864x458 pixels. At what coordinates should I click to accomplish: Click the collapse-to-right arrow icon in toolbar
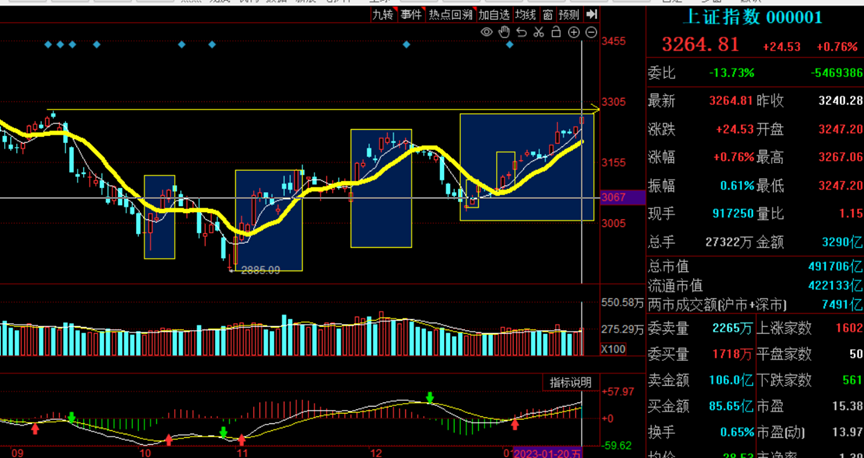pos(592,14)
